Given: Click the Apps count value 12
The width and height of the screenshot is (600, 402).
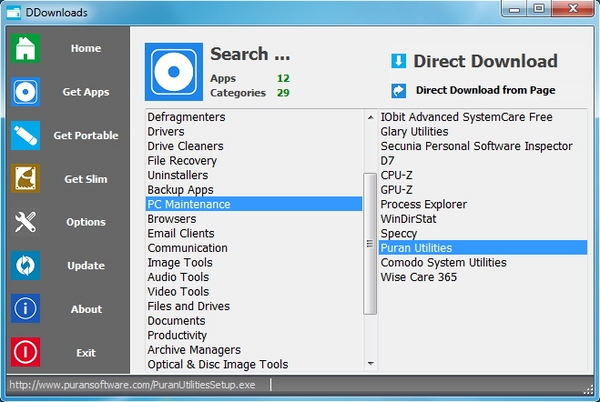Looking at the screenshot, I should coord(283,78).
